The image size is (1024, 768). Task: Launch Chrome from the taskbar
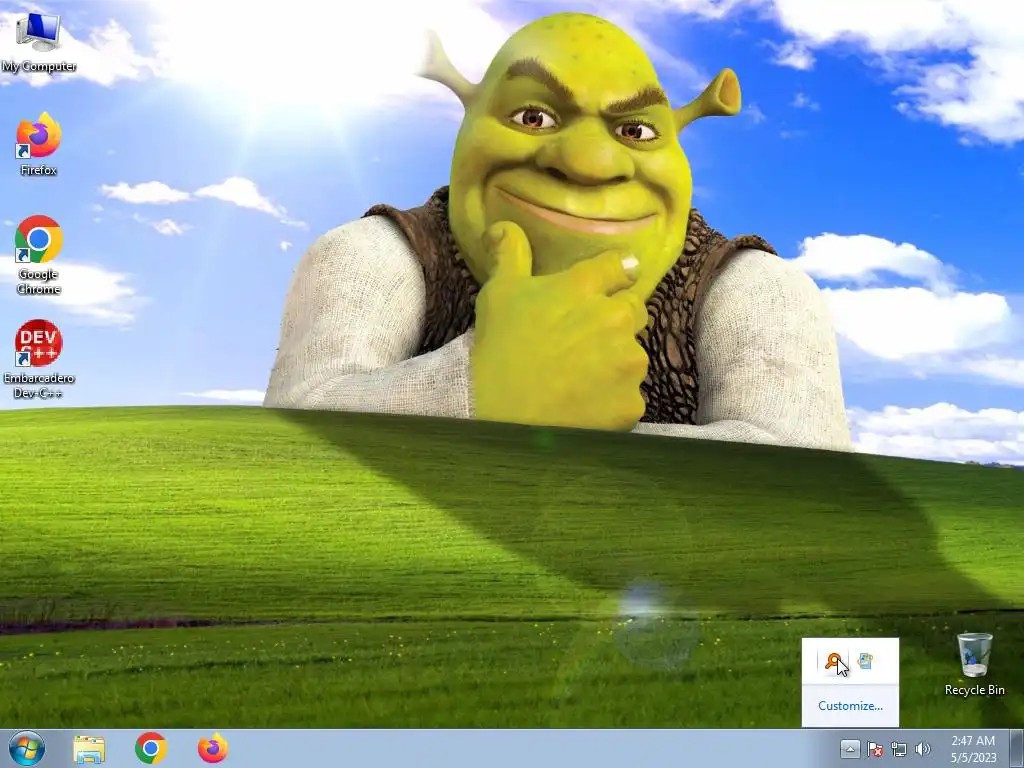click(x=151, y=748)
